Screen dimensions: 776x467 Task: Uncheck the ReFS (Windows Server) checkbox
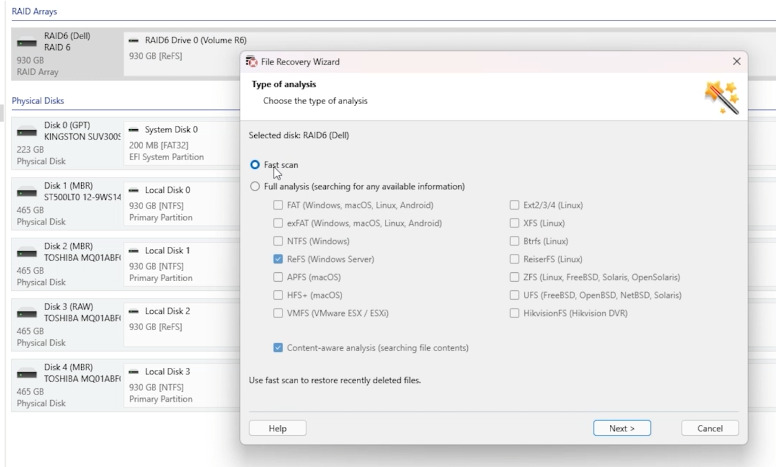tap(278, 259)
